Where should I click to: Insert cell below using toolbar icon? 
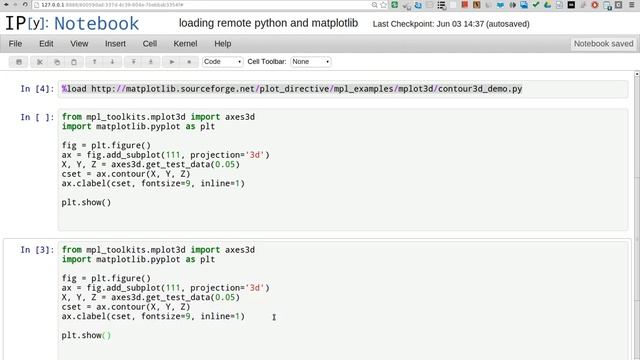pos(150,62)
